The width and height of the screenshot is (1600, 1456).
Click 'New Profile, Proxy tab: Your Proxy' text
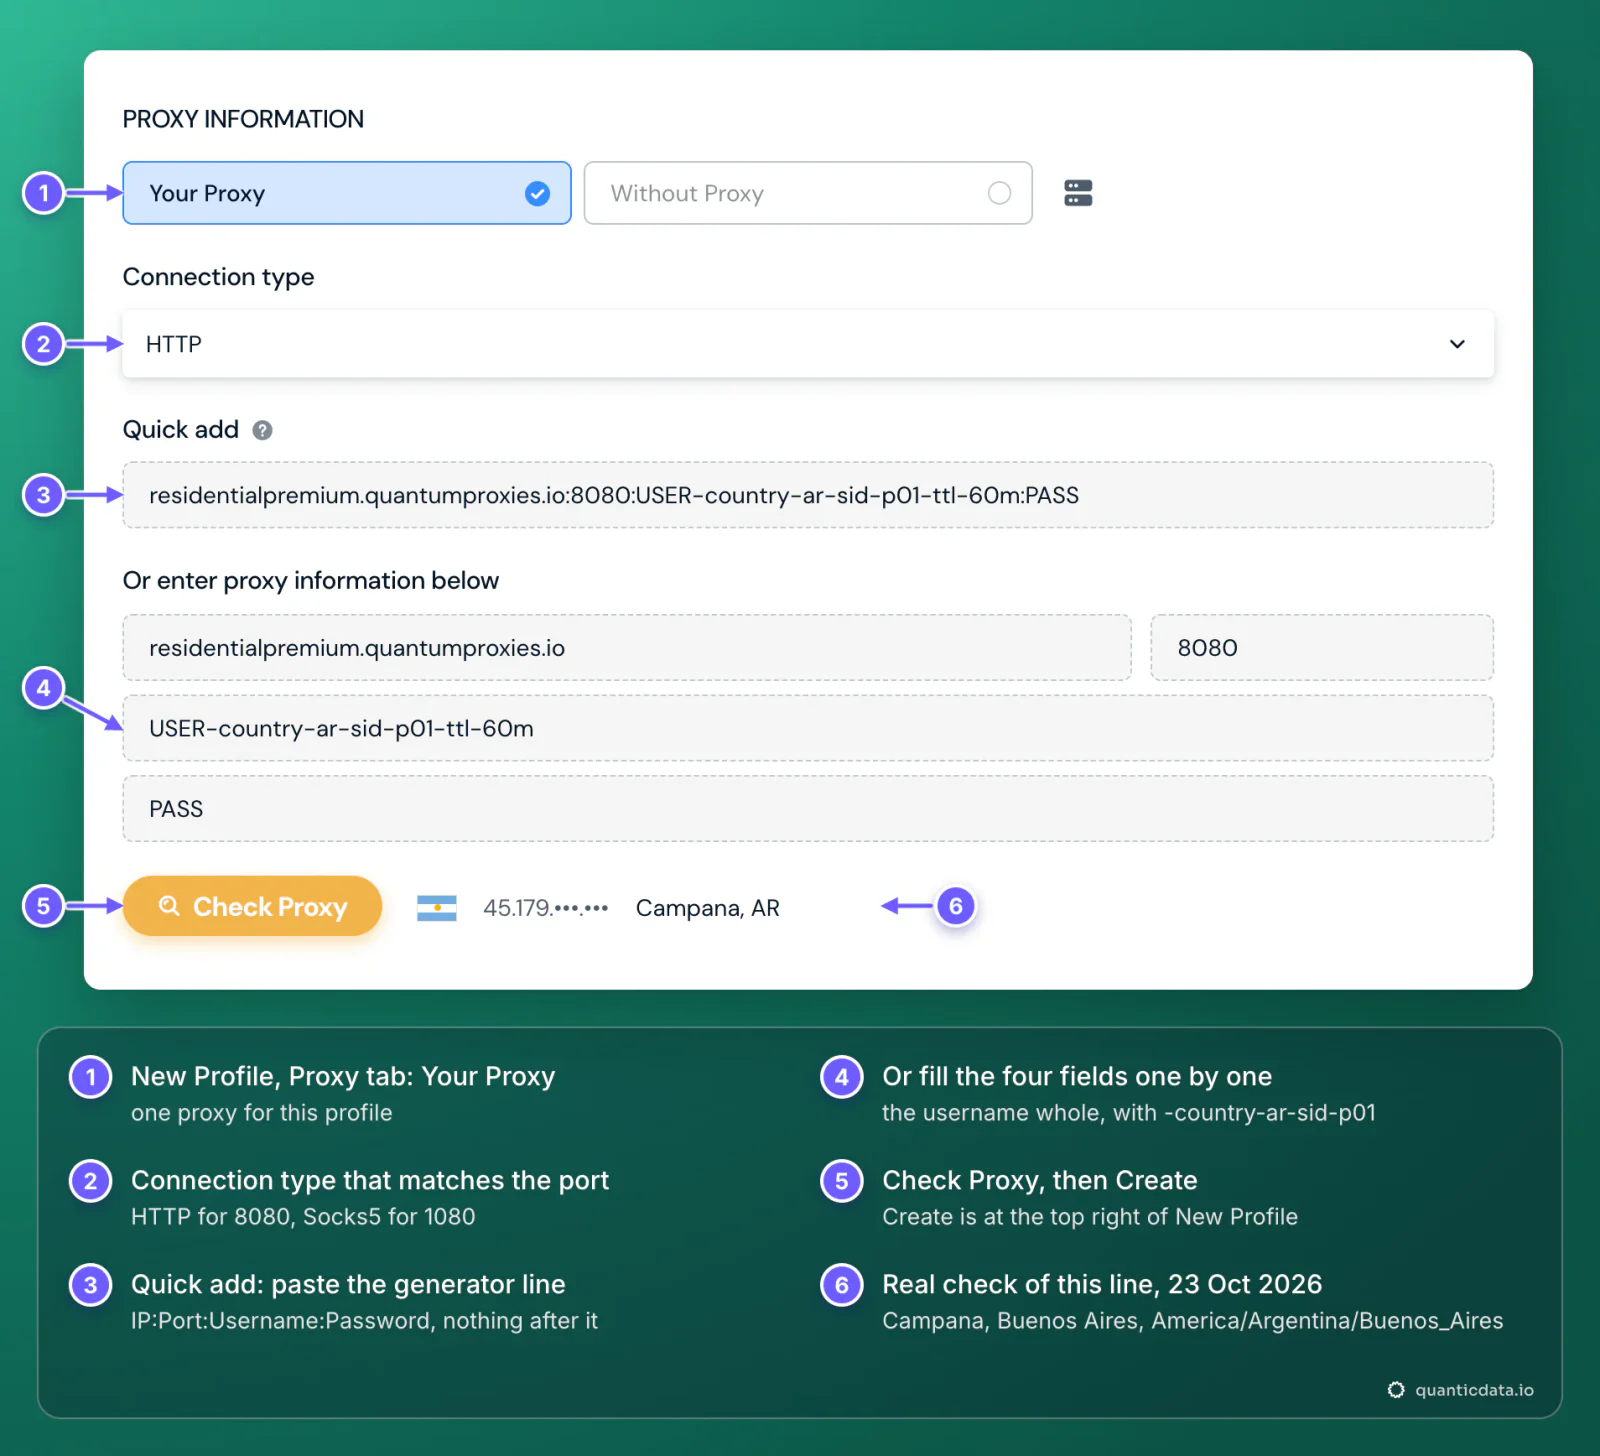pos(343,1076)
